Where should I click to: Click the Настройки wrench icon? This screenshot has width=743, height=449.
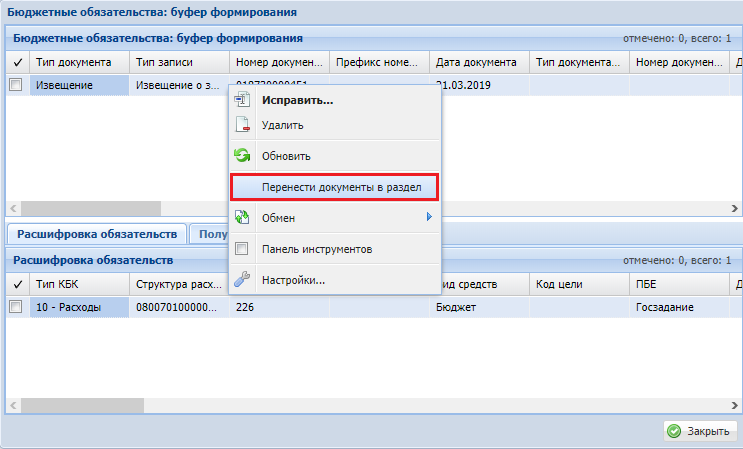pyautogui.click(x=241, y=280)
